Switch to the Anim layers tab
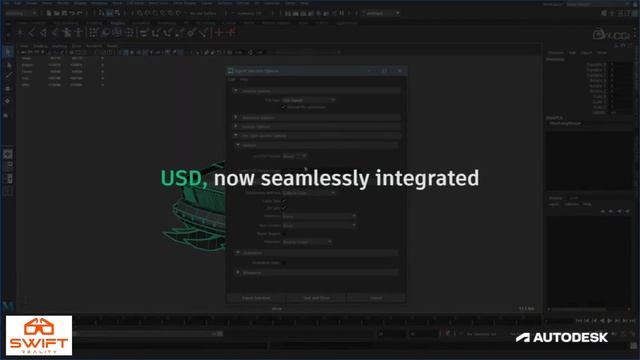 (x=574, y=198)
